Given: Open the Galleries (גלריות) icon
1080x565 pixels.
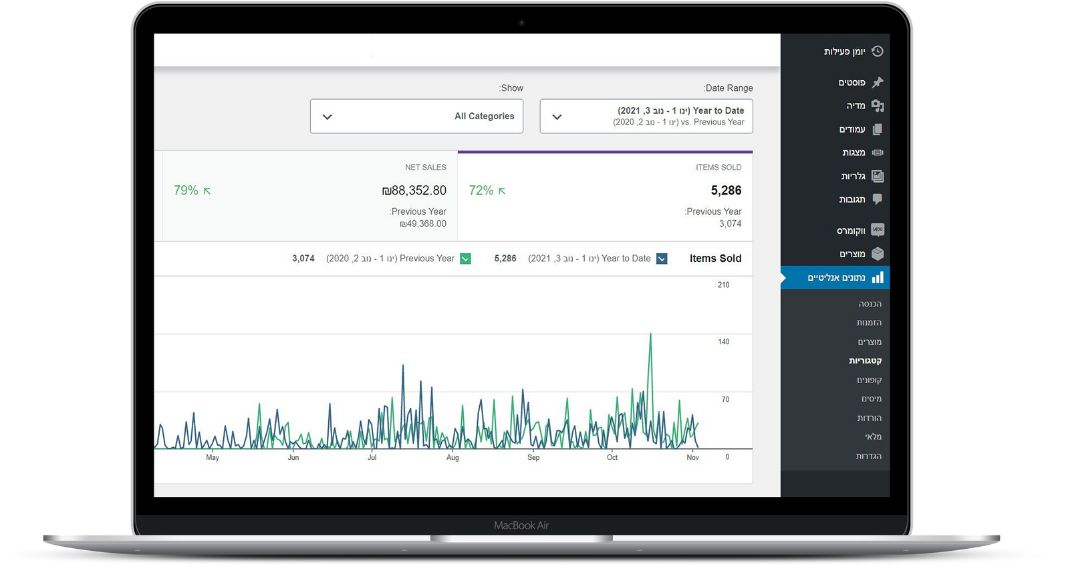Looking at the screenshot, I should 877,176.
